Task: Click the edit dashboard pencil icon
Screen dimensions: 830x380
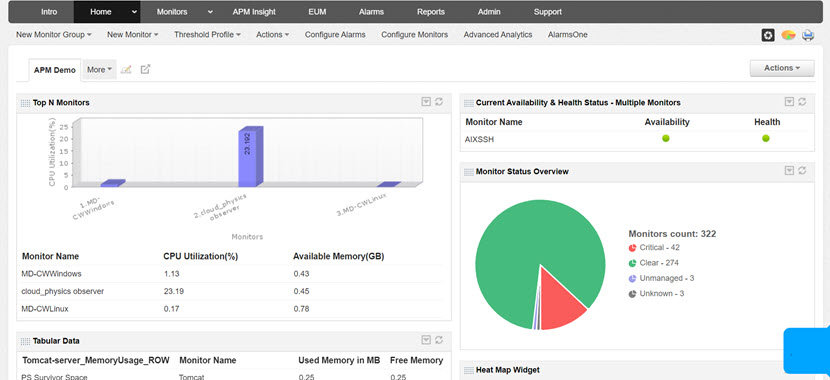Action: pos(126,69)
